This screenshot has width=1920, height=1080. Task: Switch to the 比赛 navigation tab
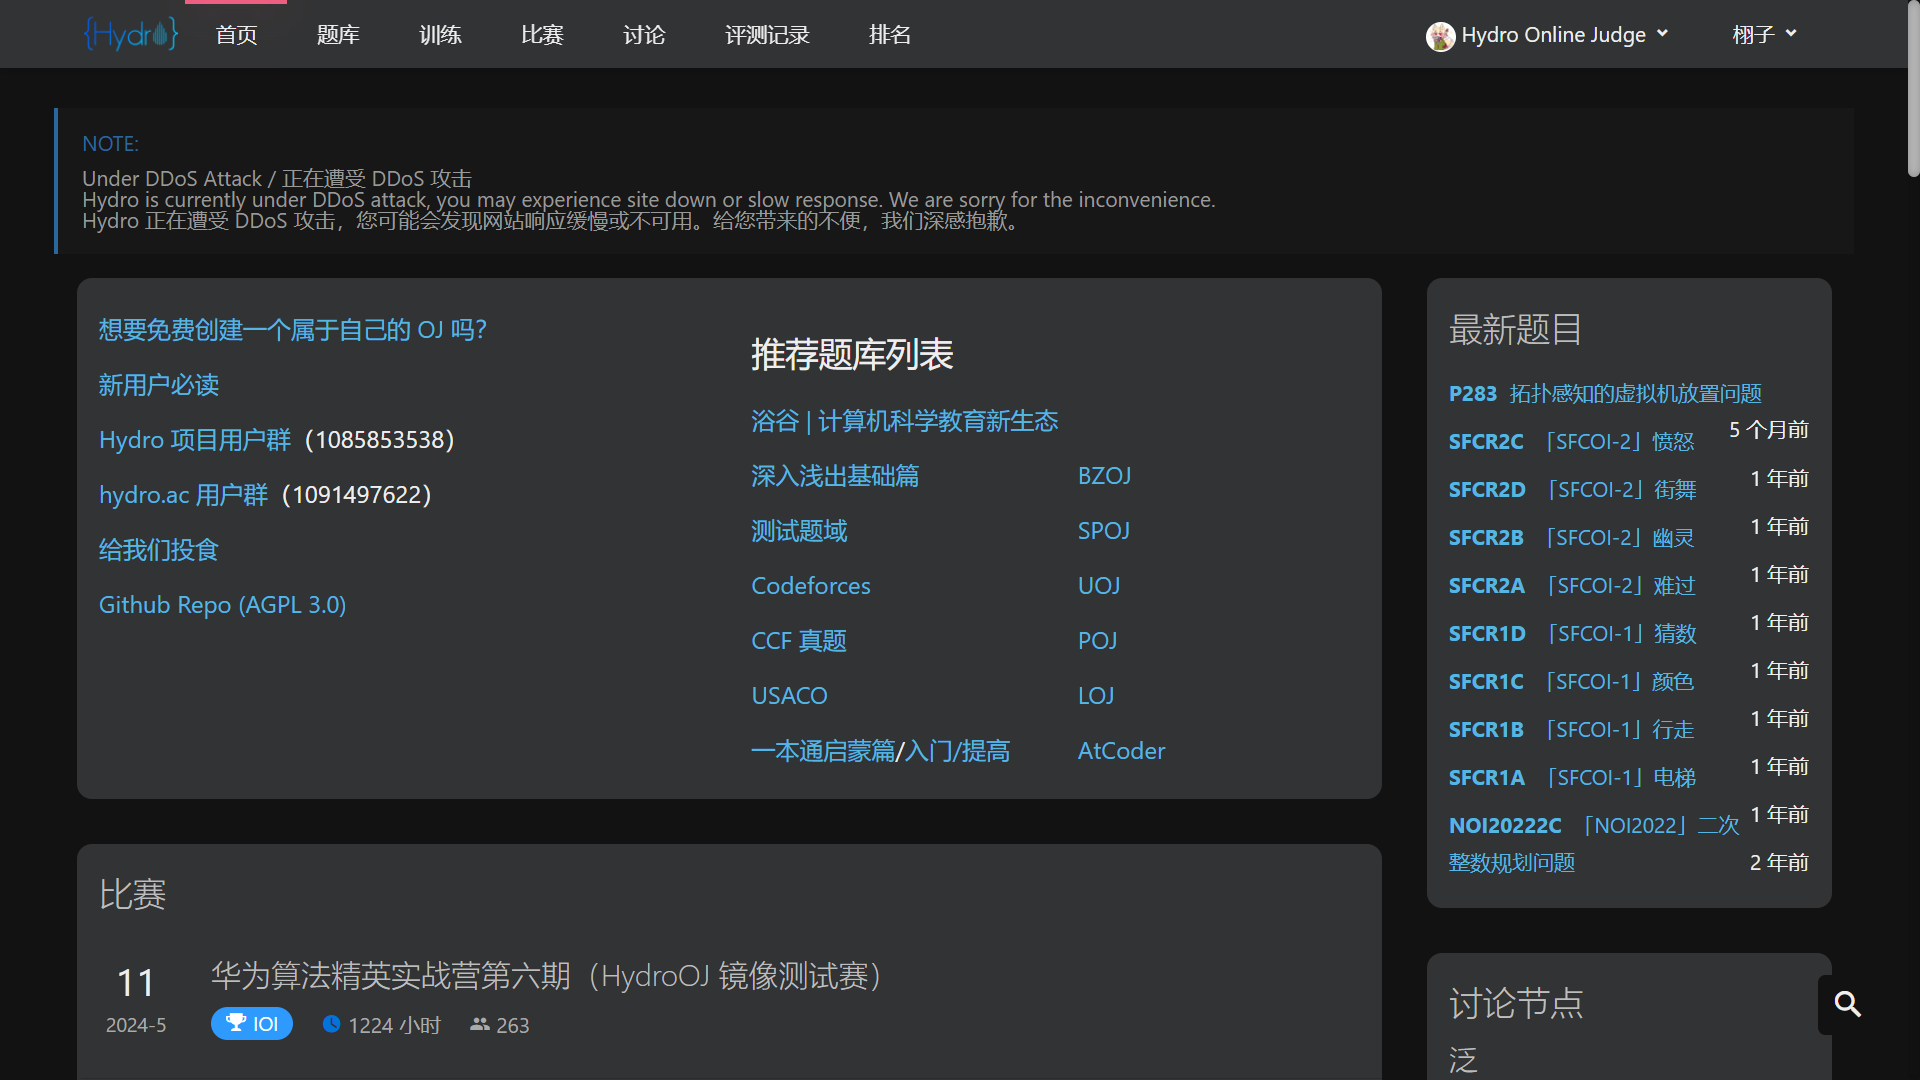(542, 35)
